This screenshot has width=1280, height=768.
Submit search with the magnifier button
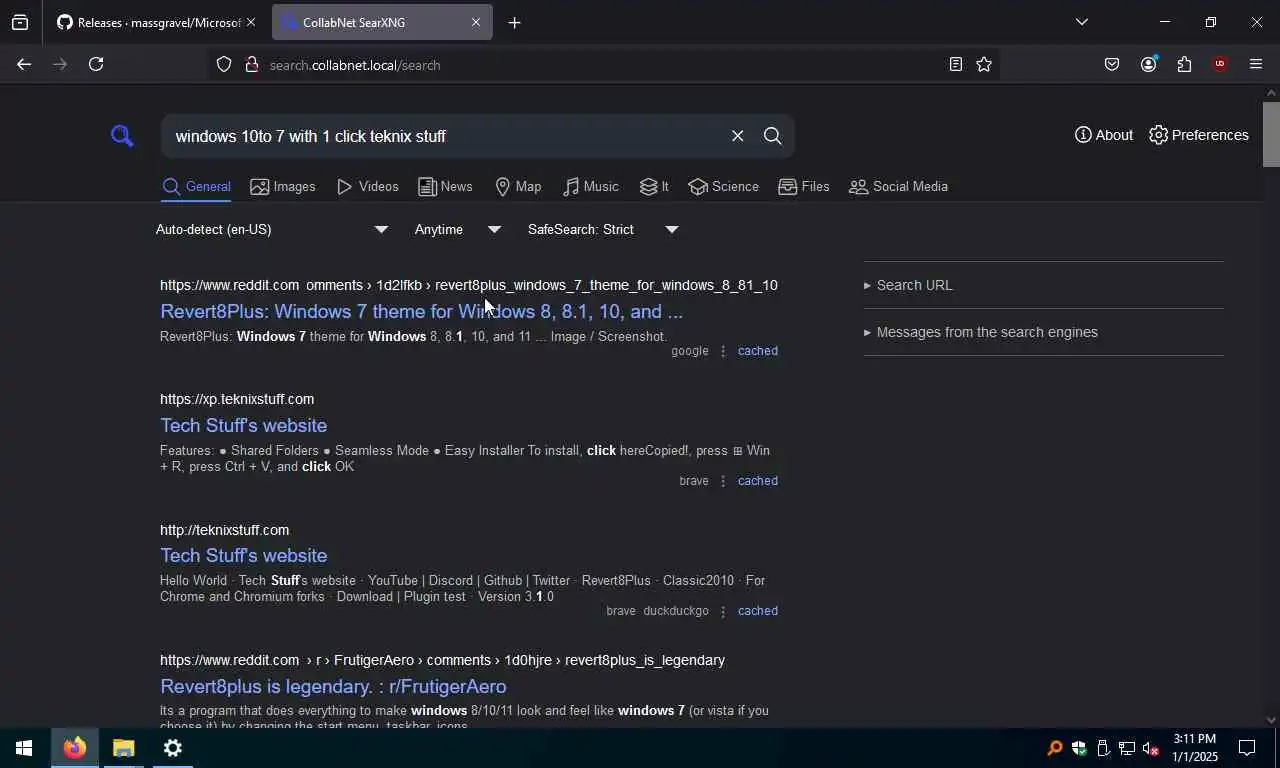click(772, 136)
